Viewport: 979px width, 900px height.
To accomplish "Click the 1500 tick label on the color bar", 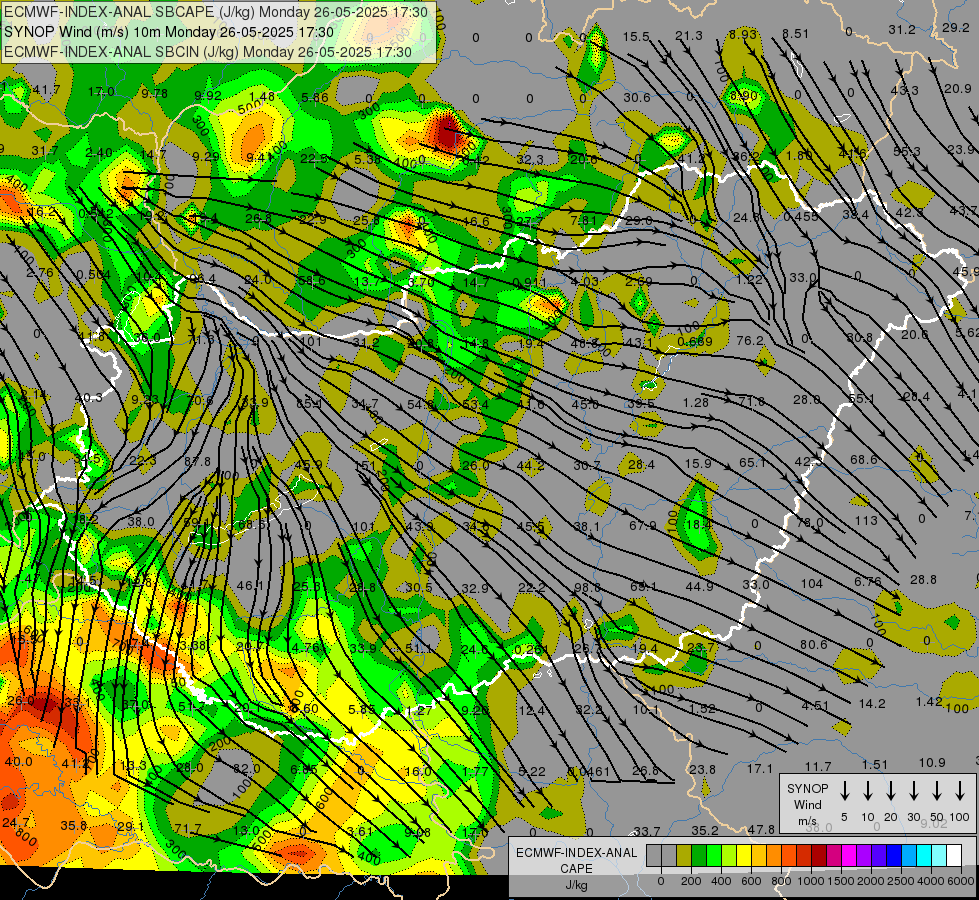I will 841,881.
